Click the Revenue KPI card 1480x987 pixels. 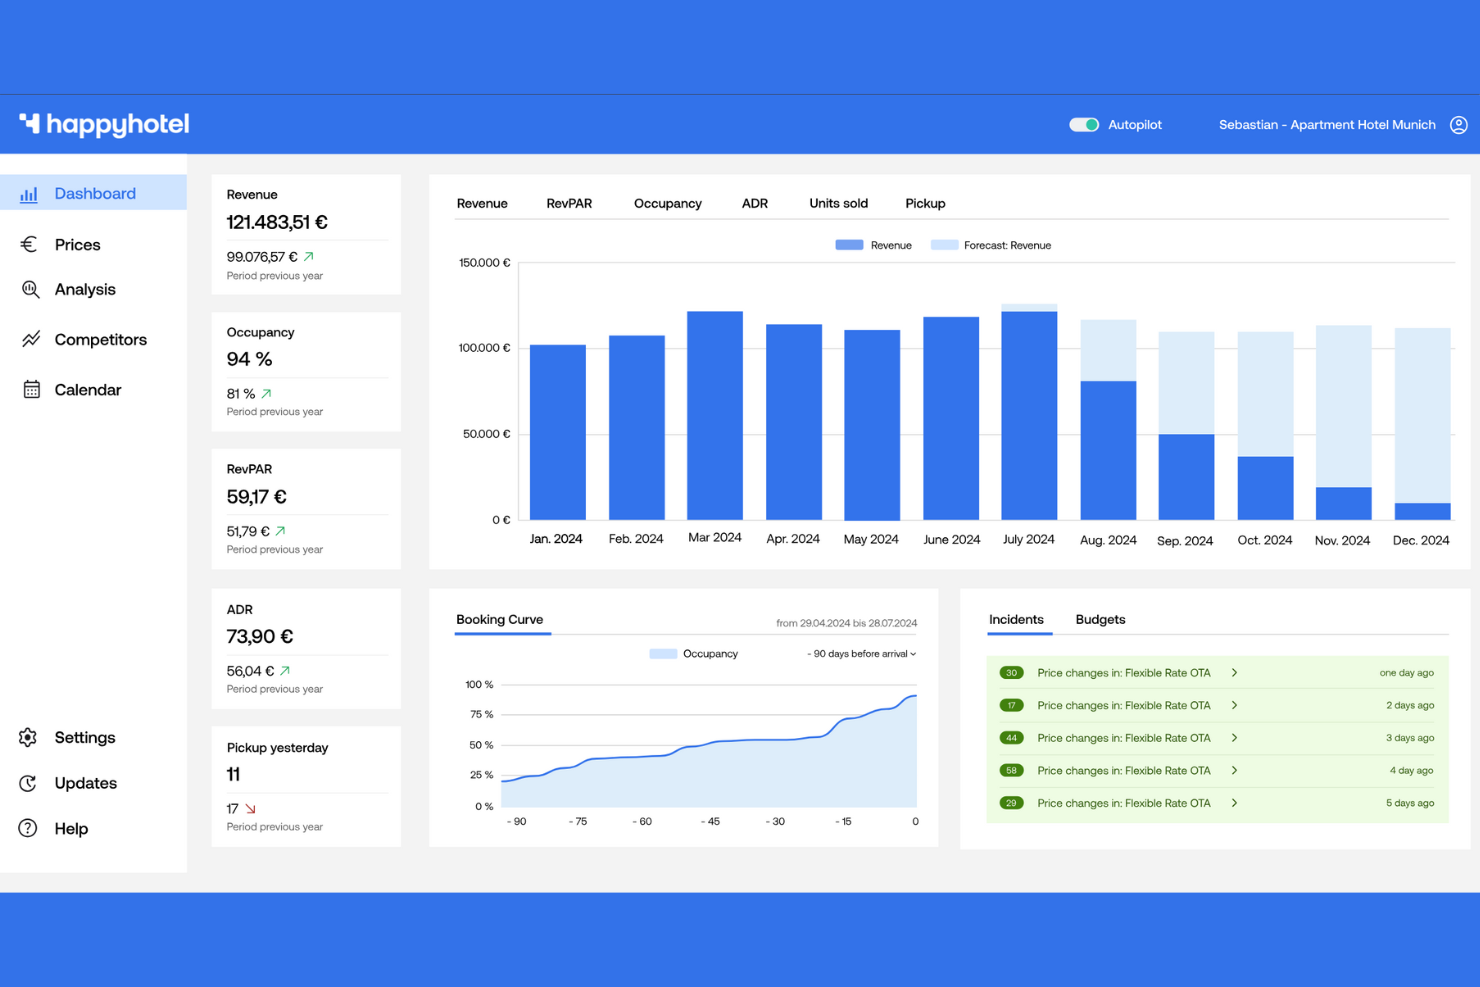click(305, 234)
